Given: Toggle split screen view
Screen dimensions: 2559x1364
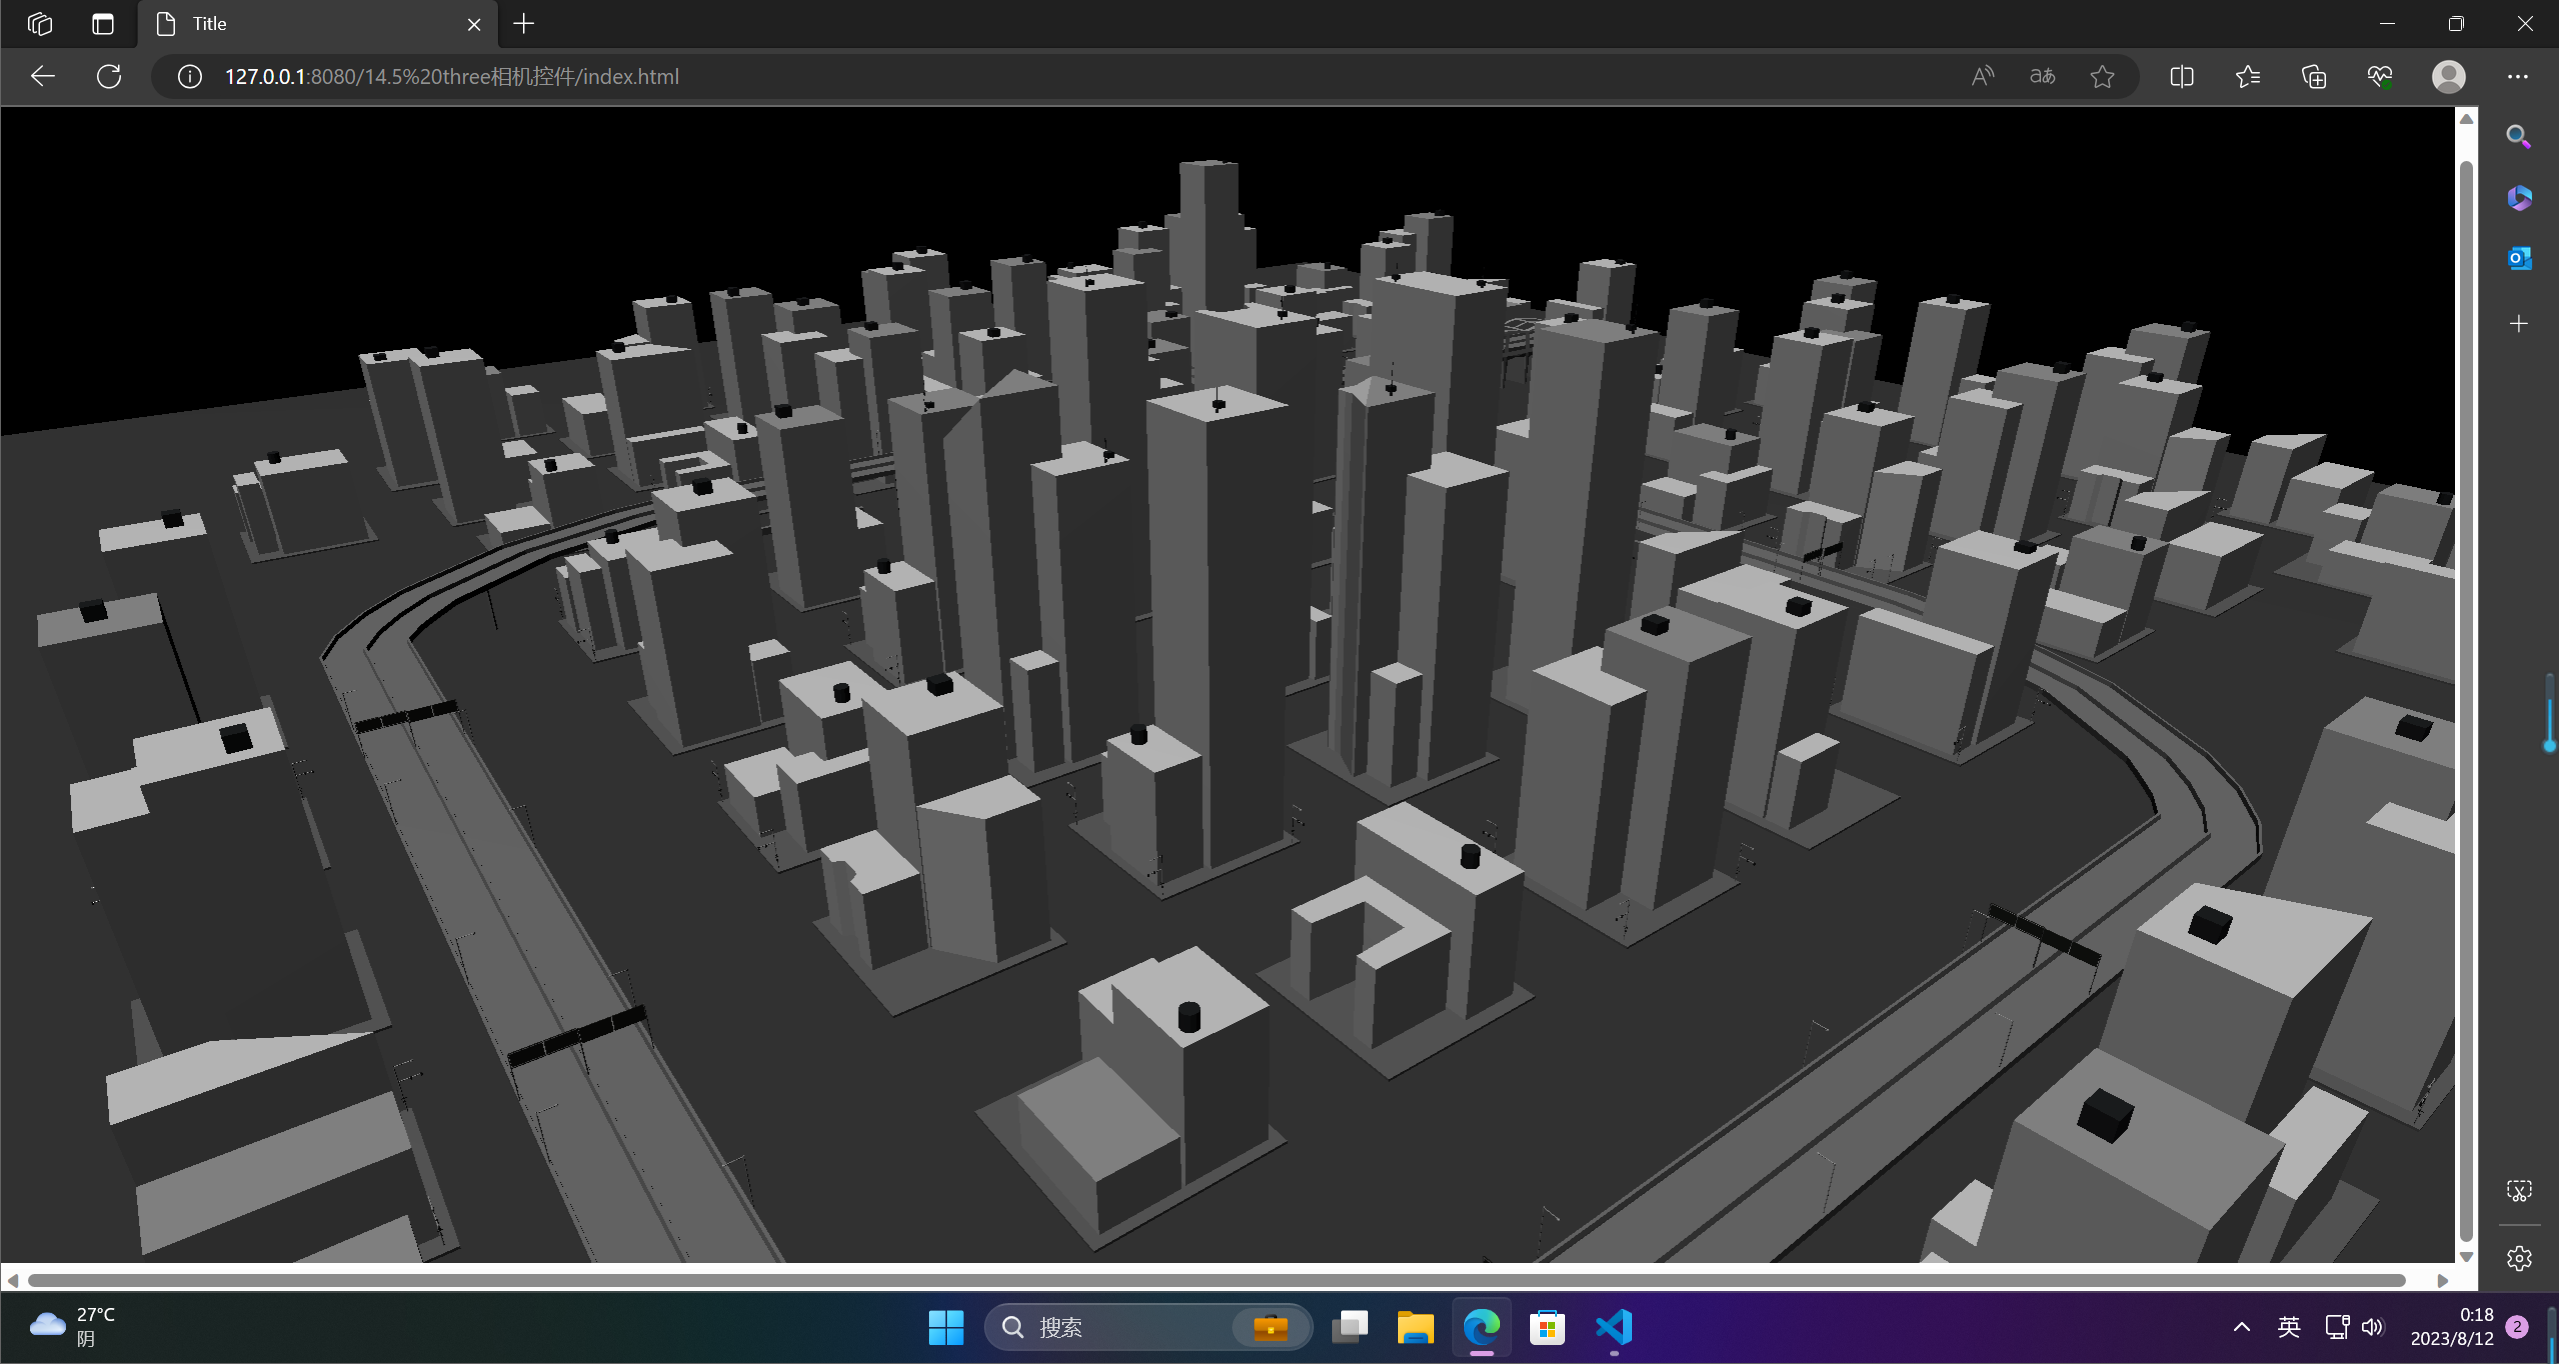Looking at the screenshot, I should (2182, 76).
